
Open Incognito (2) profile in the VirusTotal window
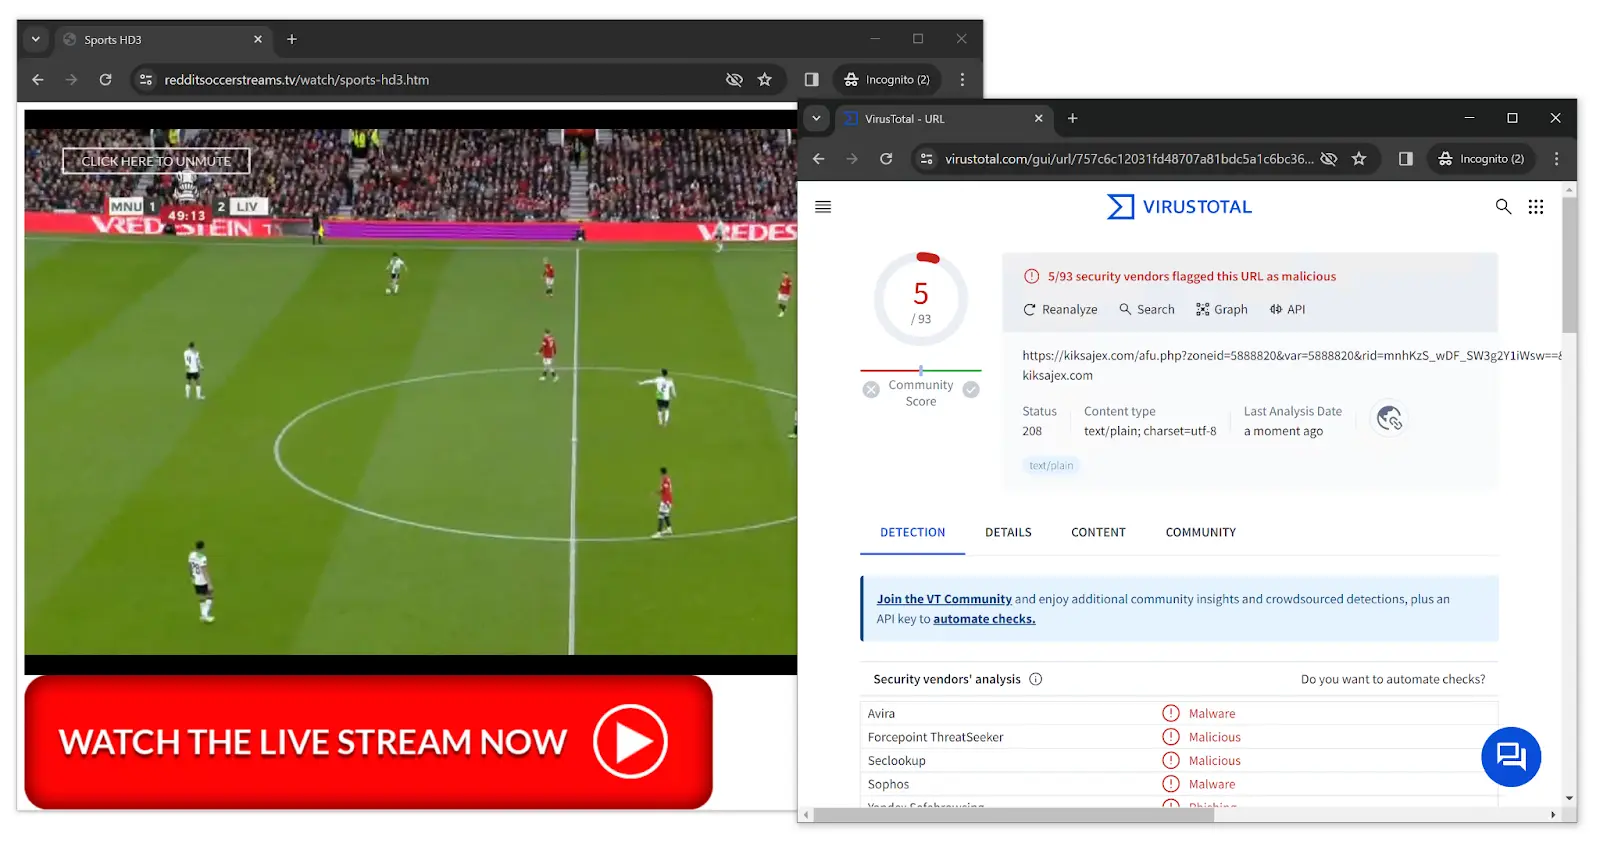tap(1481, 158)
